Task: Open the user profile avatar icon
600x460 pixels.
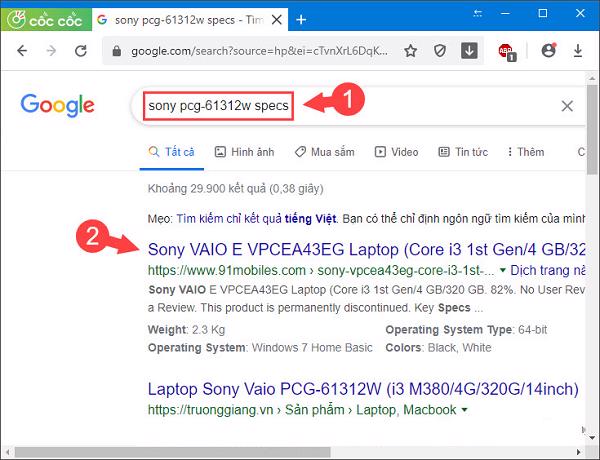Action: coord(548,51)
